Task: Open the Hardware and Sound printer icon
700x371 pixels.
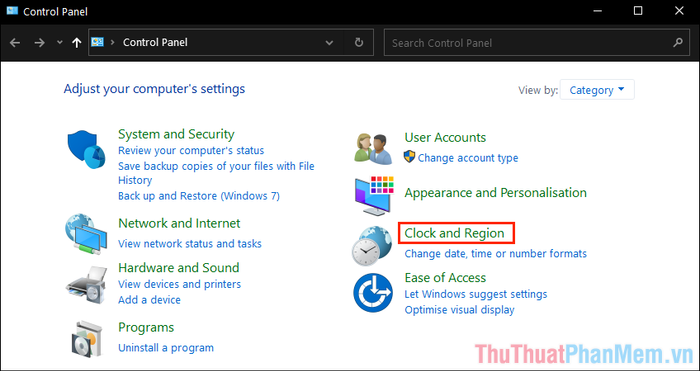Action: point(86,285)
